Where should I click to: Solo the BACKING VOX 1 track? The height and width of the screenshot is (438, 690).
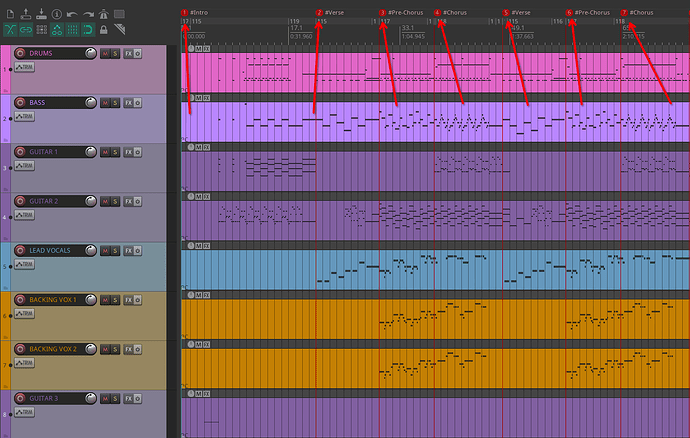pos(115,299)
